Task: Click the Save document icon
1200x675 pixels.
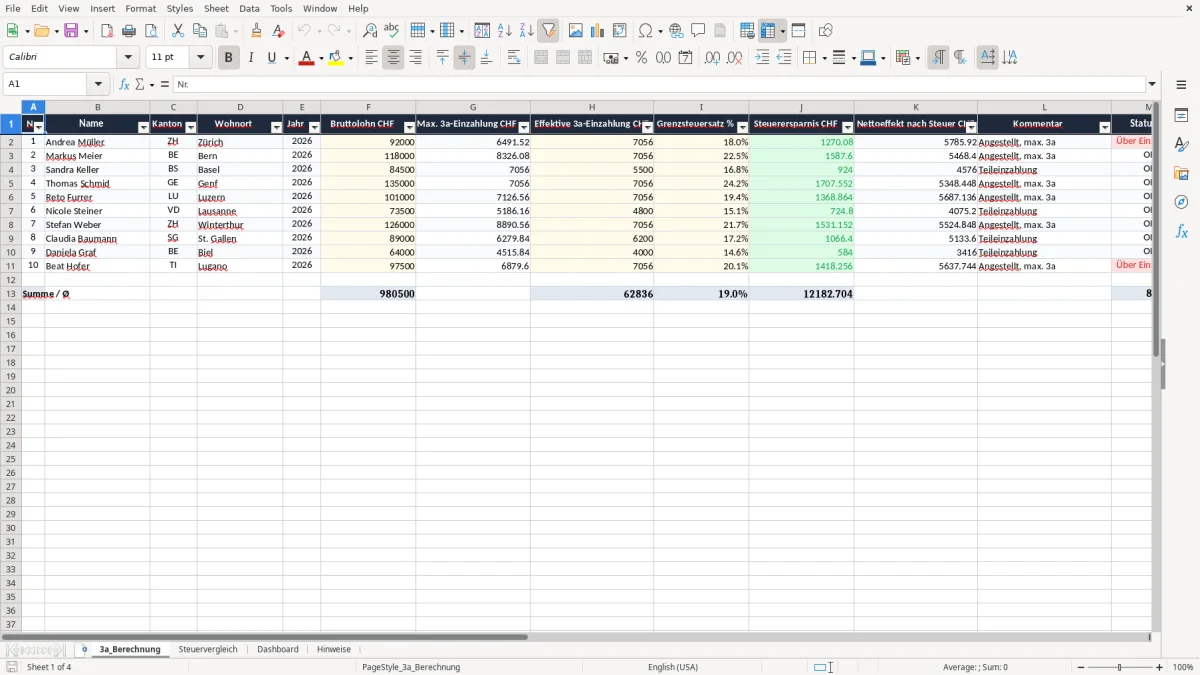Action: (x=70, y=31)
